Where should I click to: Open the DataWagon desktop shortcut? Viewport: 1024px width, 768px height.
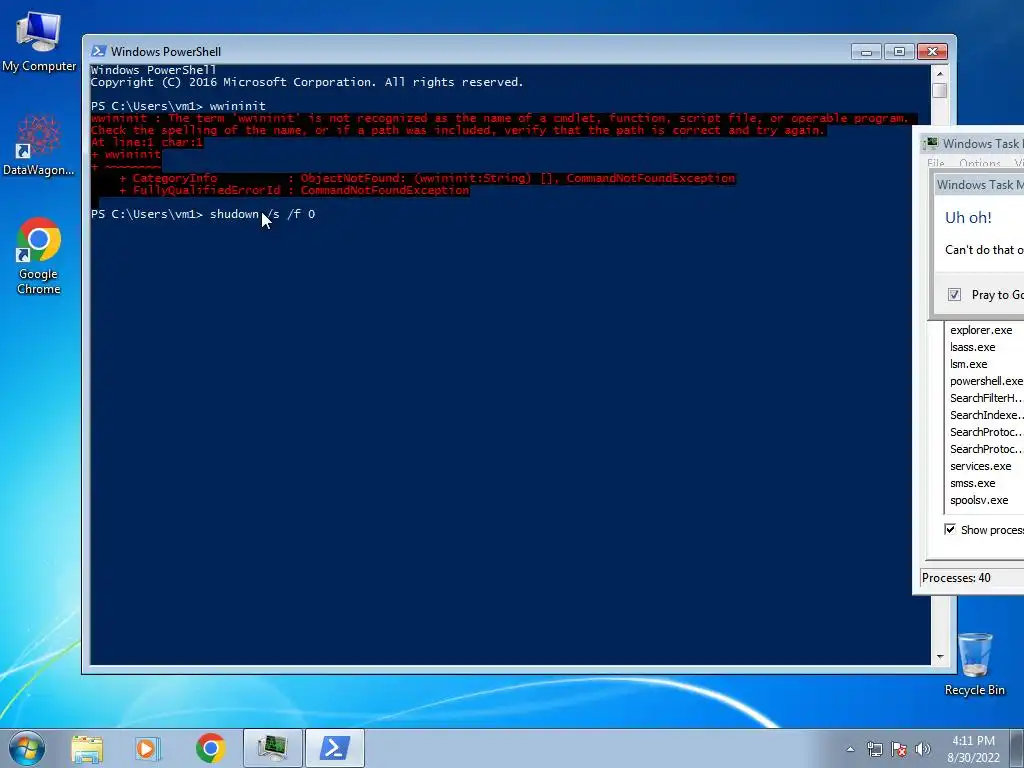pyautogui.click(x=39, y=145)
